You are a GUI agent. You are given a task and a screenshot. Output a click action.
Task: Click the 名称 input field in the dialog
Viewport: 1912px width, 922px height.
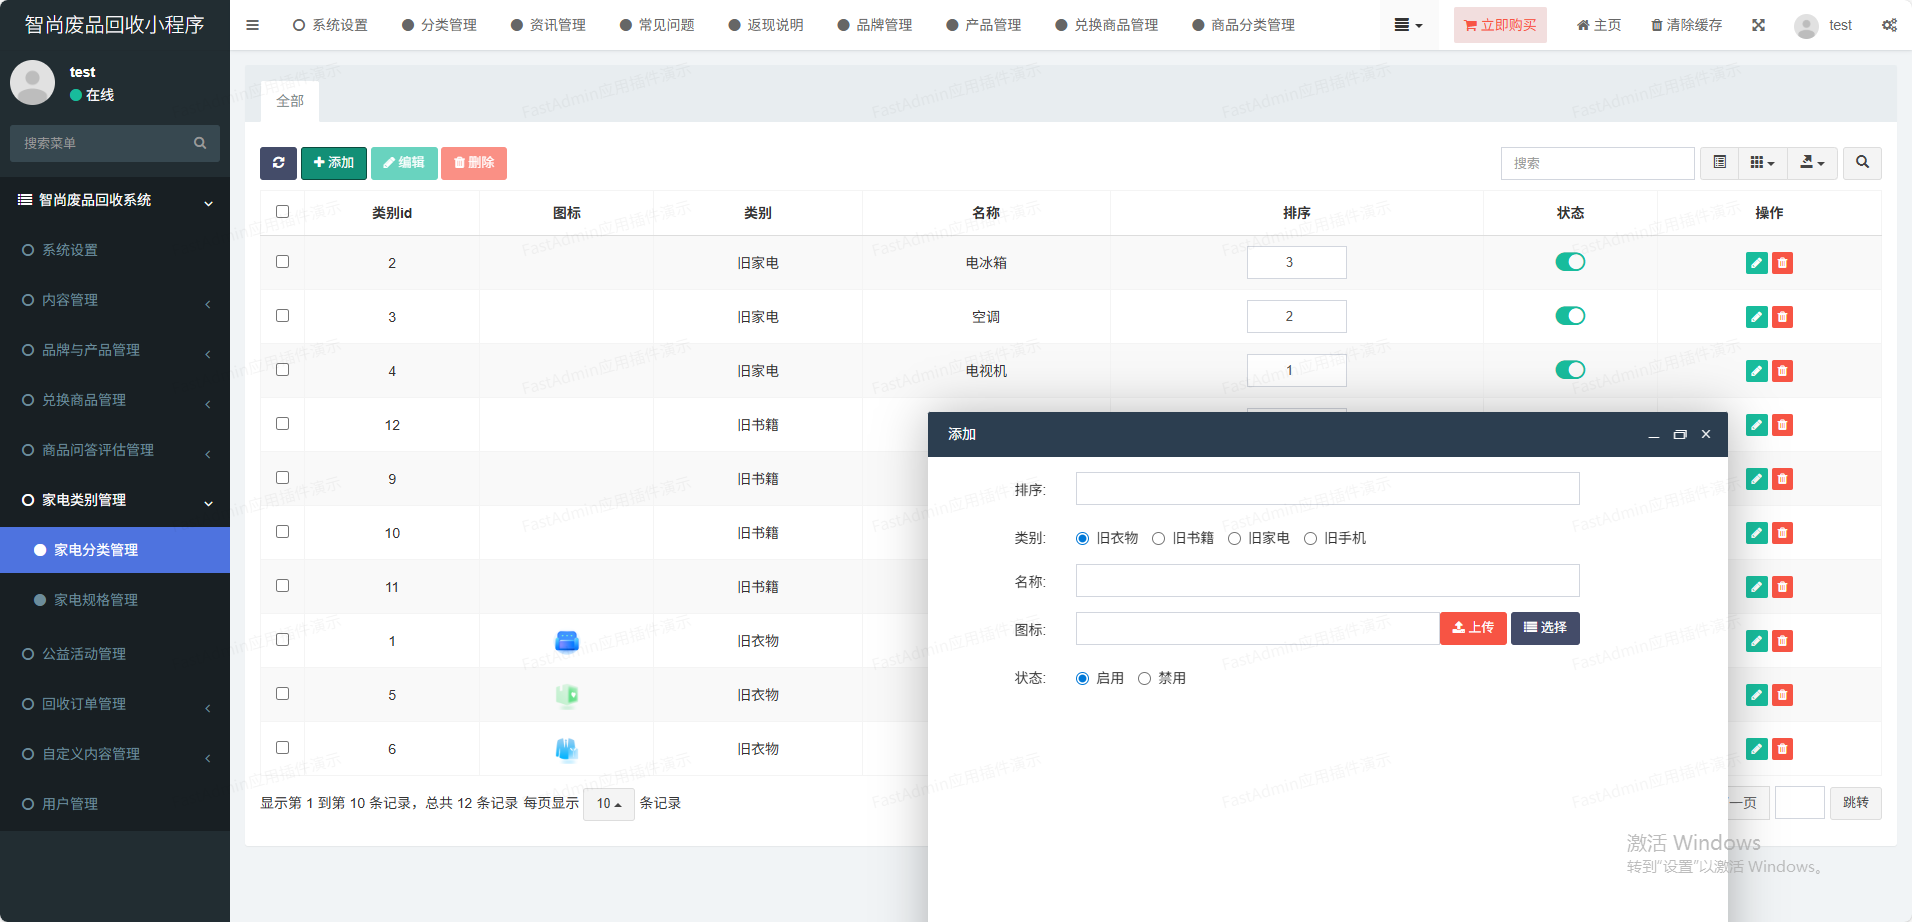tap(1327, 581)
